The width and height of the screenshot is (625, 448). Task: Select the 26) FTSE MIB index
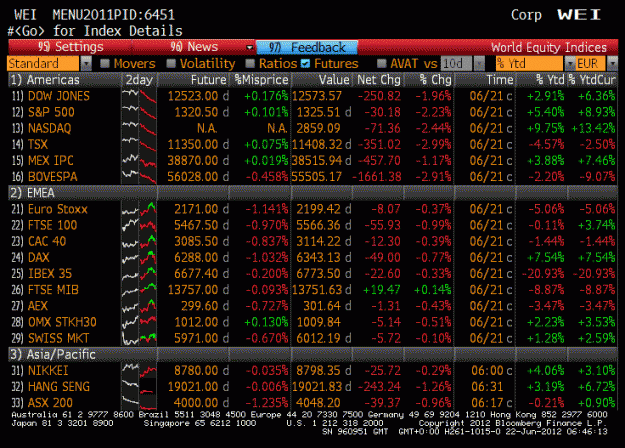click(x=45, y=290)
